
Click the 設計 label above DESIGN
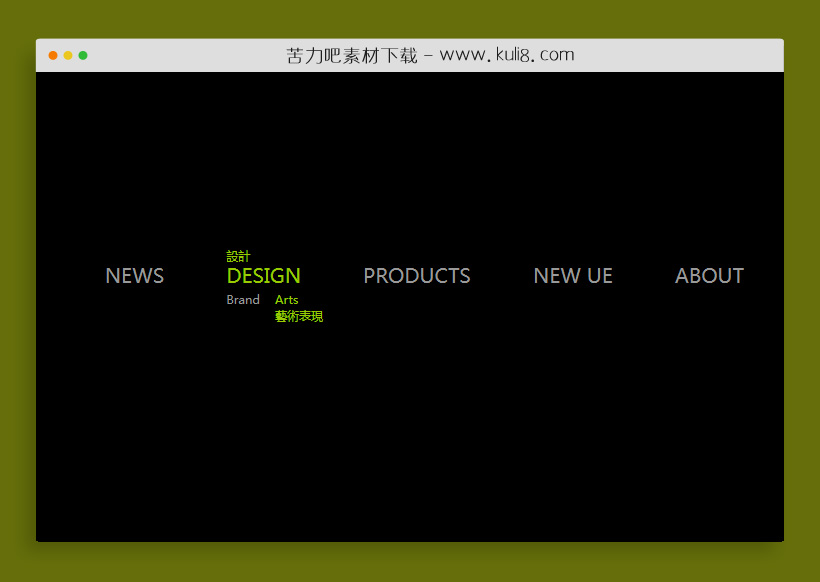click(x=238, y=257)
